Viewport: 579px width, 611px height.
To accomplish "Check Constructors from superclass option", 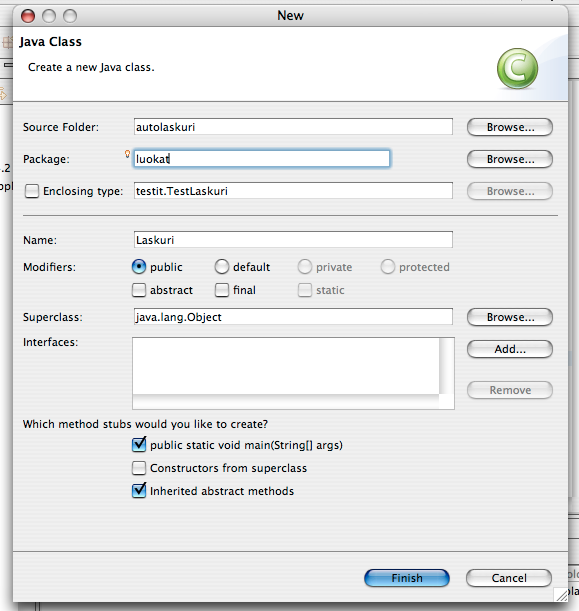I will tap(139, 468).
